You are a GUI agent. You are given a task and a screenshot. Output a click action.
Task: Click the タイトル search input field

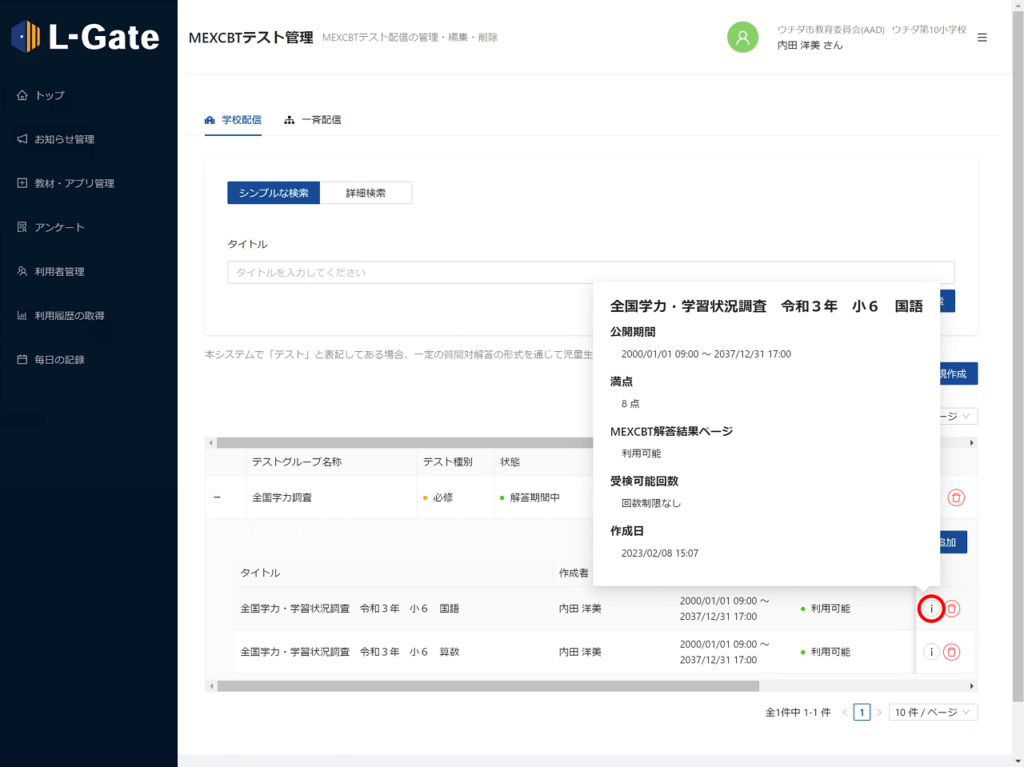pos(590,272)
